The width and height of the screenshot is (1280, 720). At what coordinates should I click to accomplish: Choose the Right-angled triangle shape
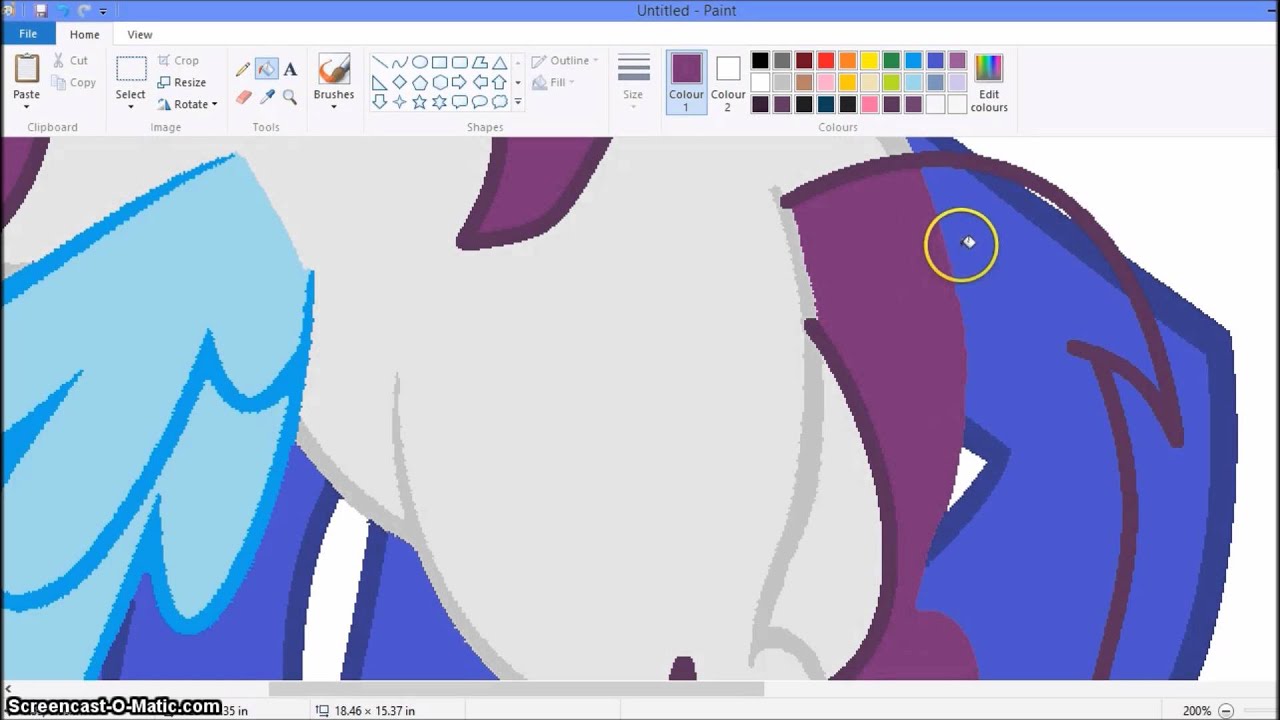click(380, 82)
